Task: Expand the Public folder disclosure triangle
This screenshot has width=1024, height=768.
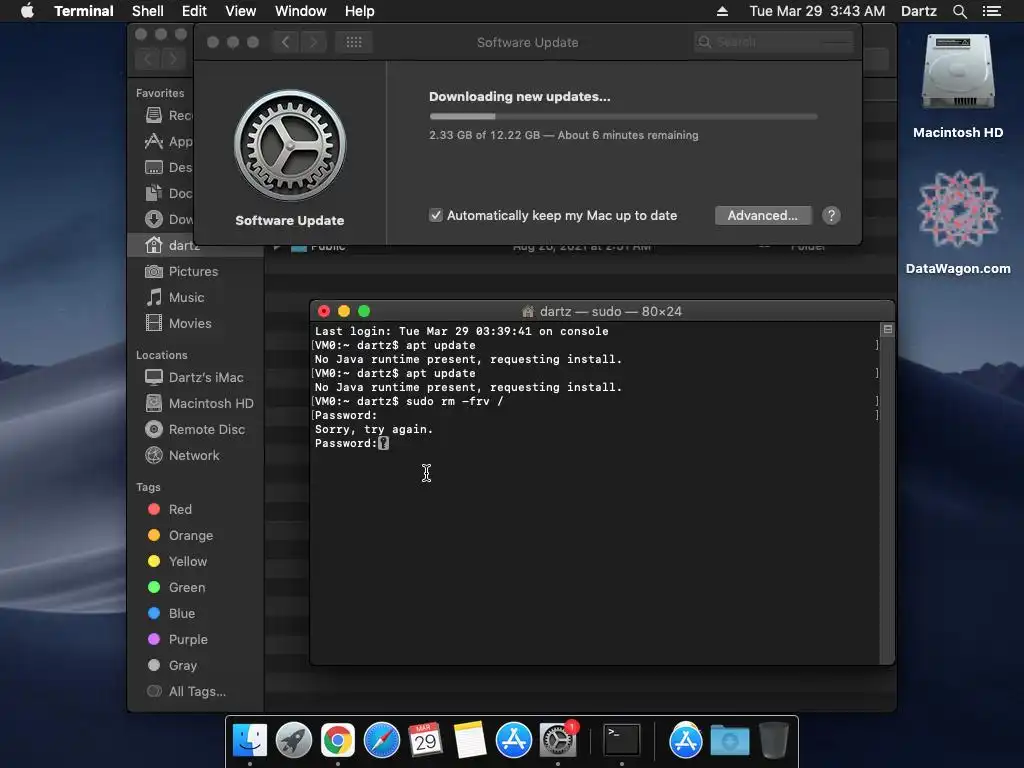Action: 277,248
